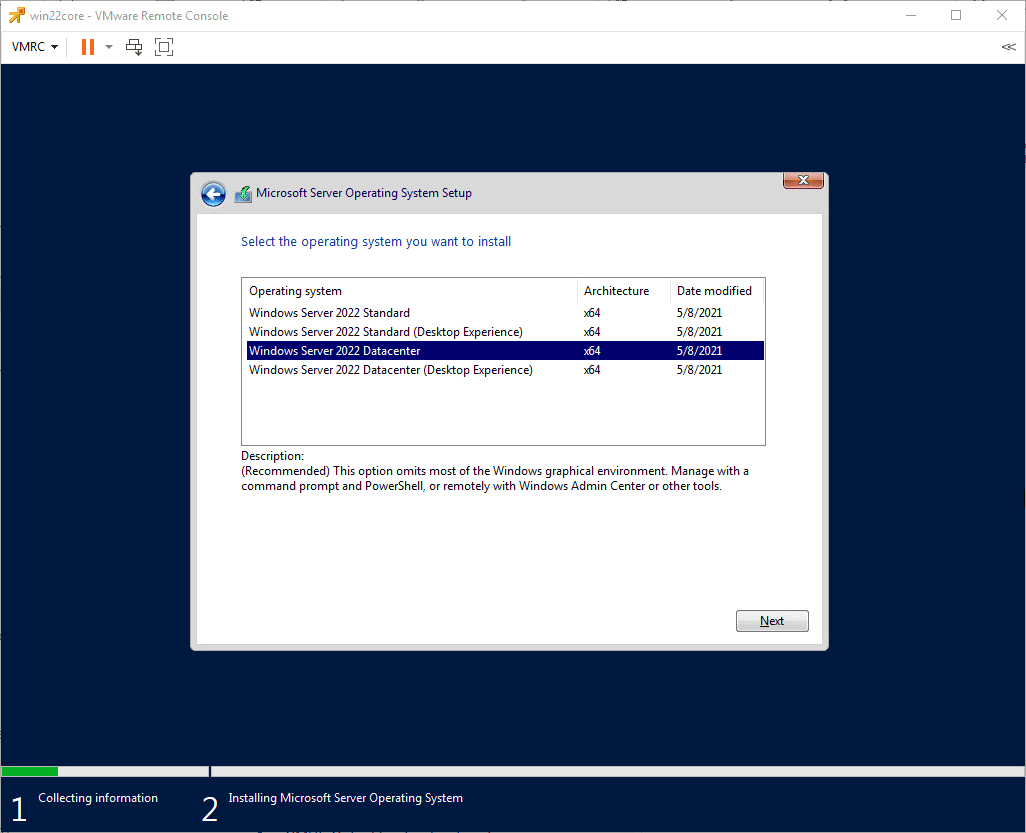Click the green installation progress bar

(29, 771)
